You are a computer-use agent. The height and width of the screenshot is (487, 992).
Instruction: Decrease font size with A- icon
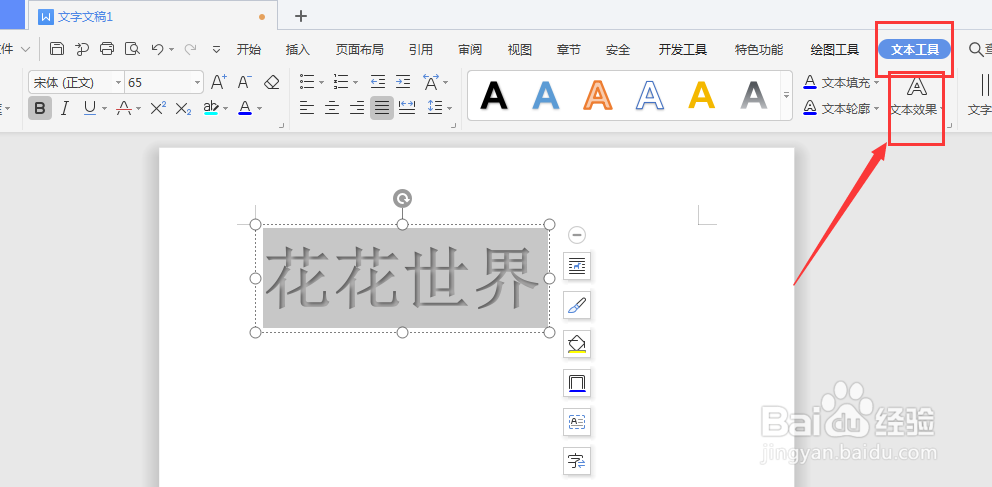tap(245, 82)
